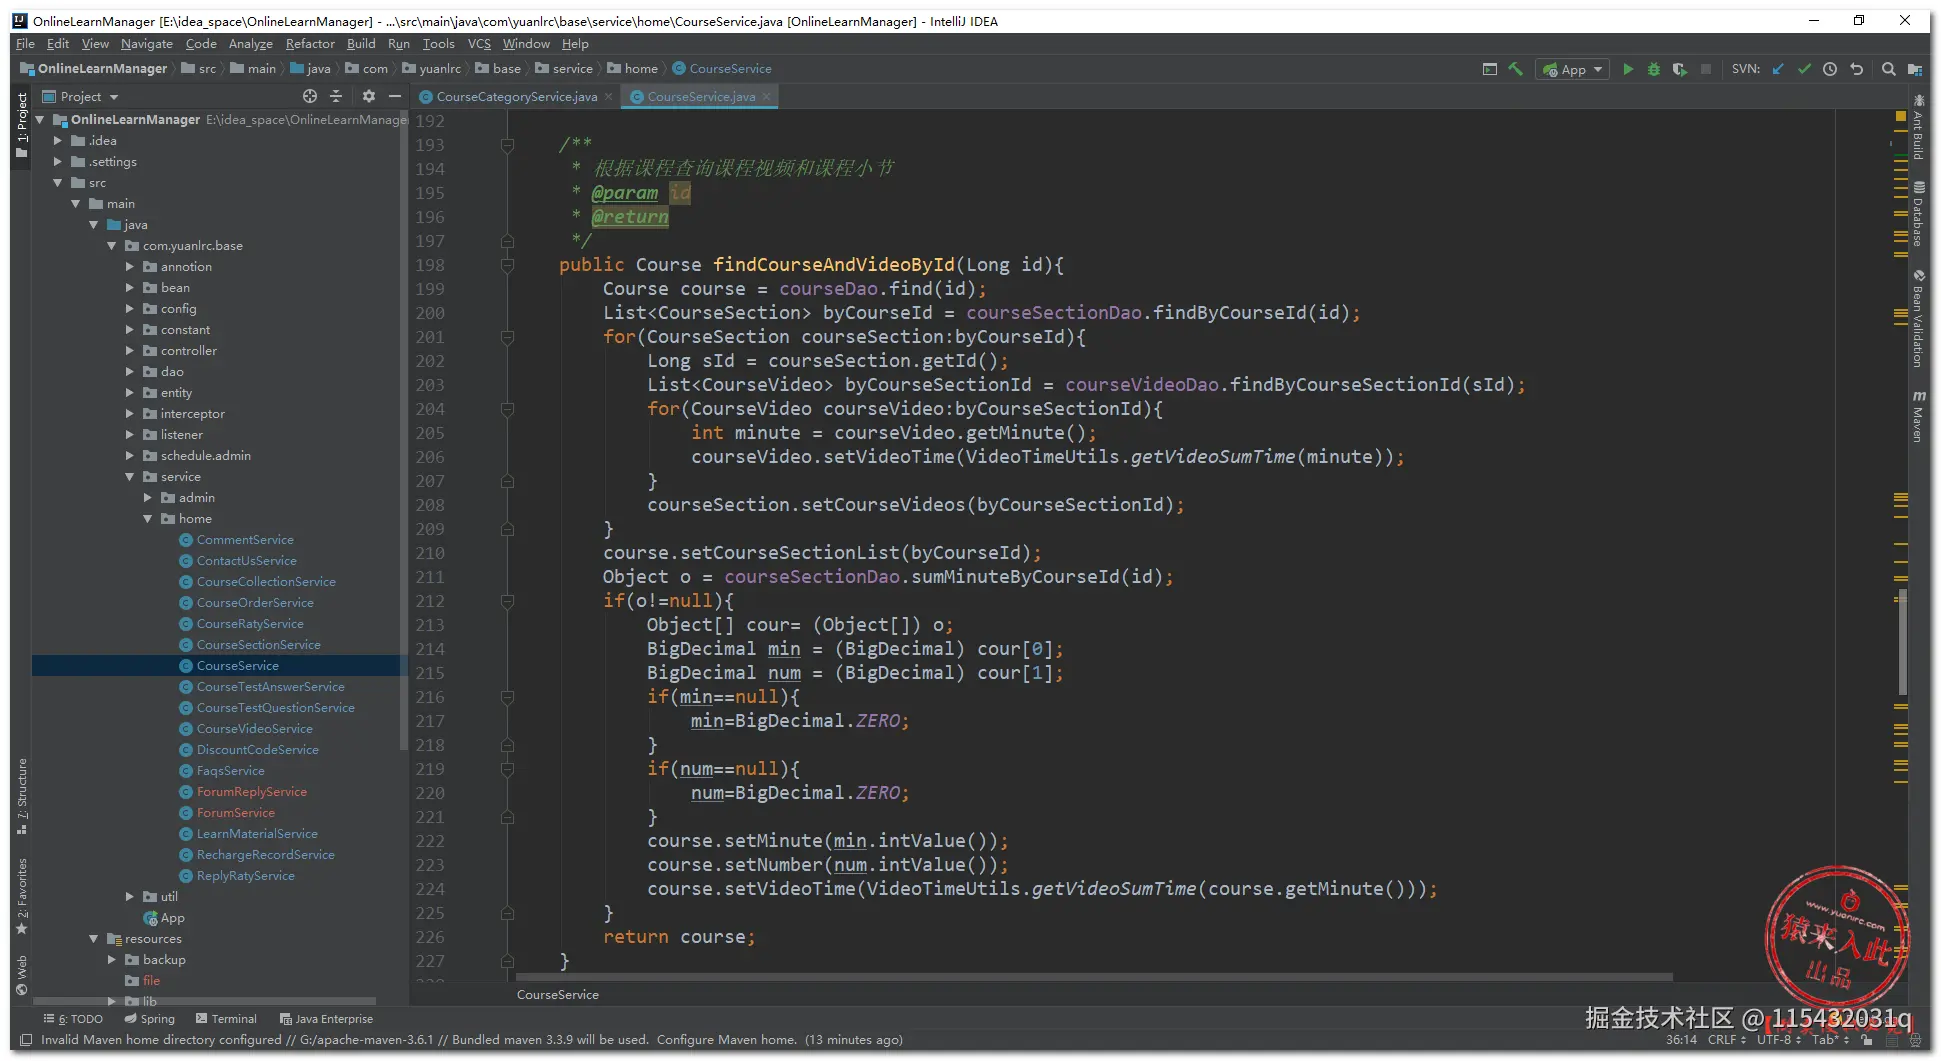Viewport: 1941px width, 1061px height.
Task: Toggle the Web tool window
Action: coord(22,975)
